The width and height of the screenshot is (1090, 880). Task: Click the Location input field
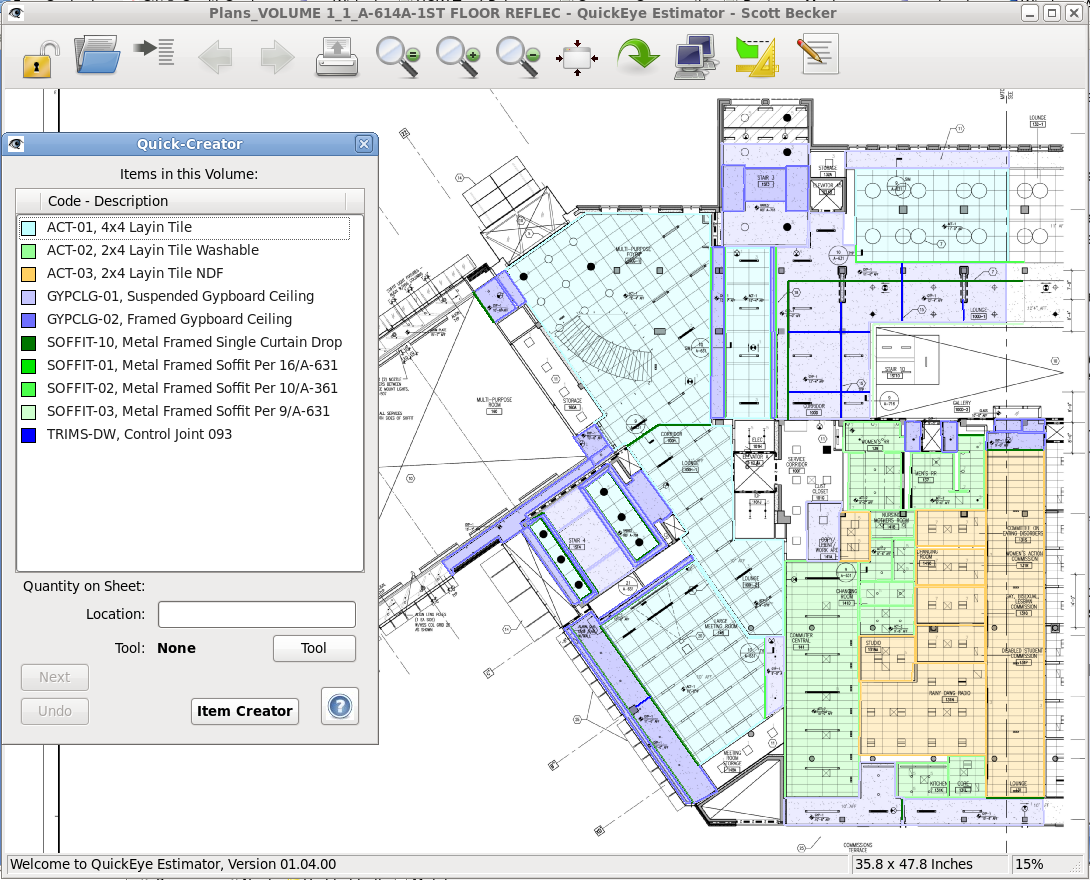click(257, 614)
